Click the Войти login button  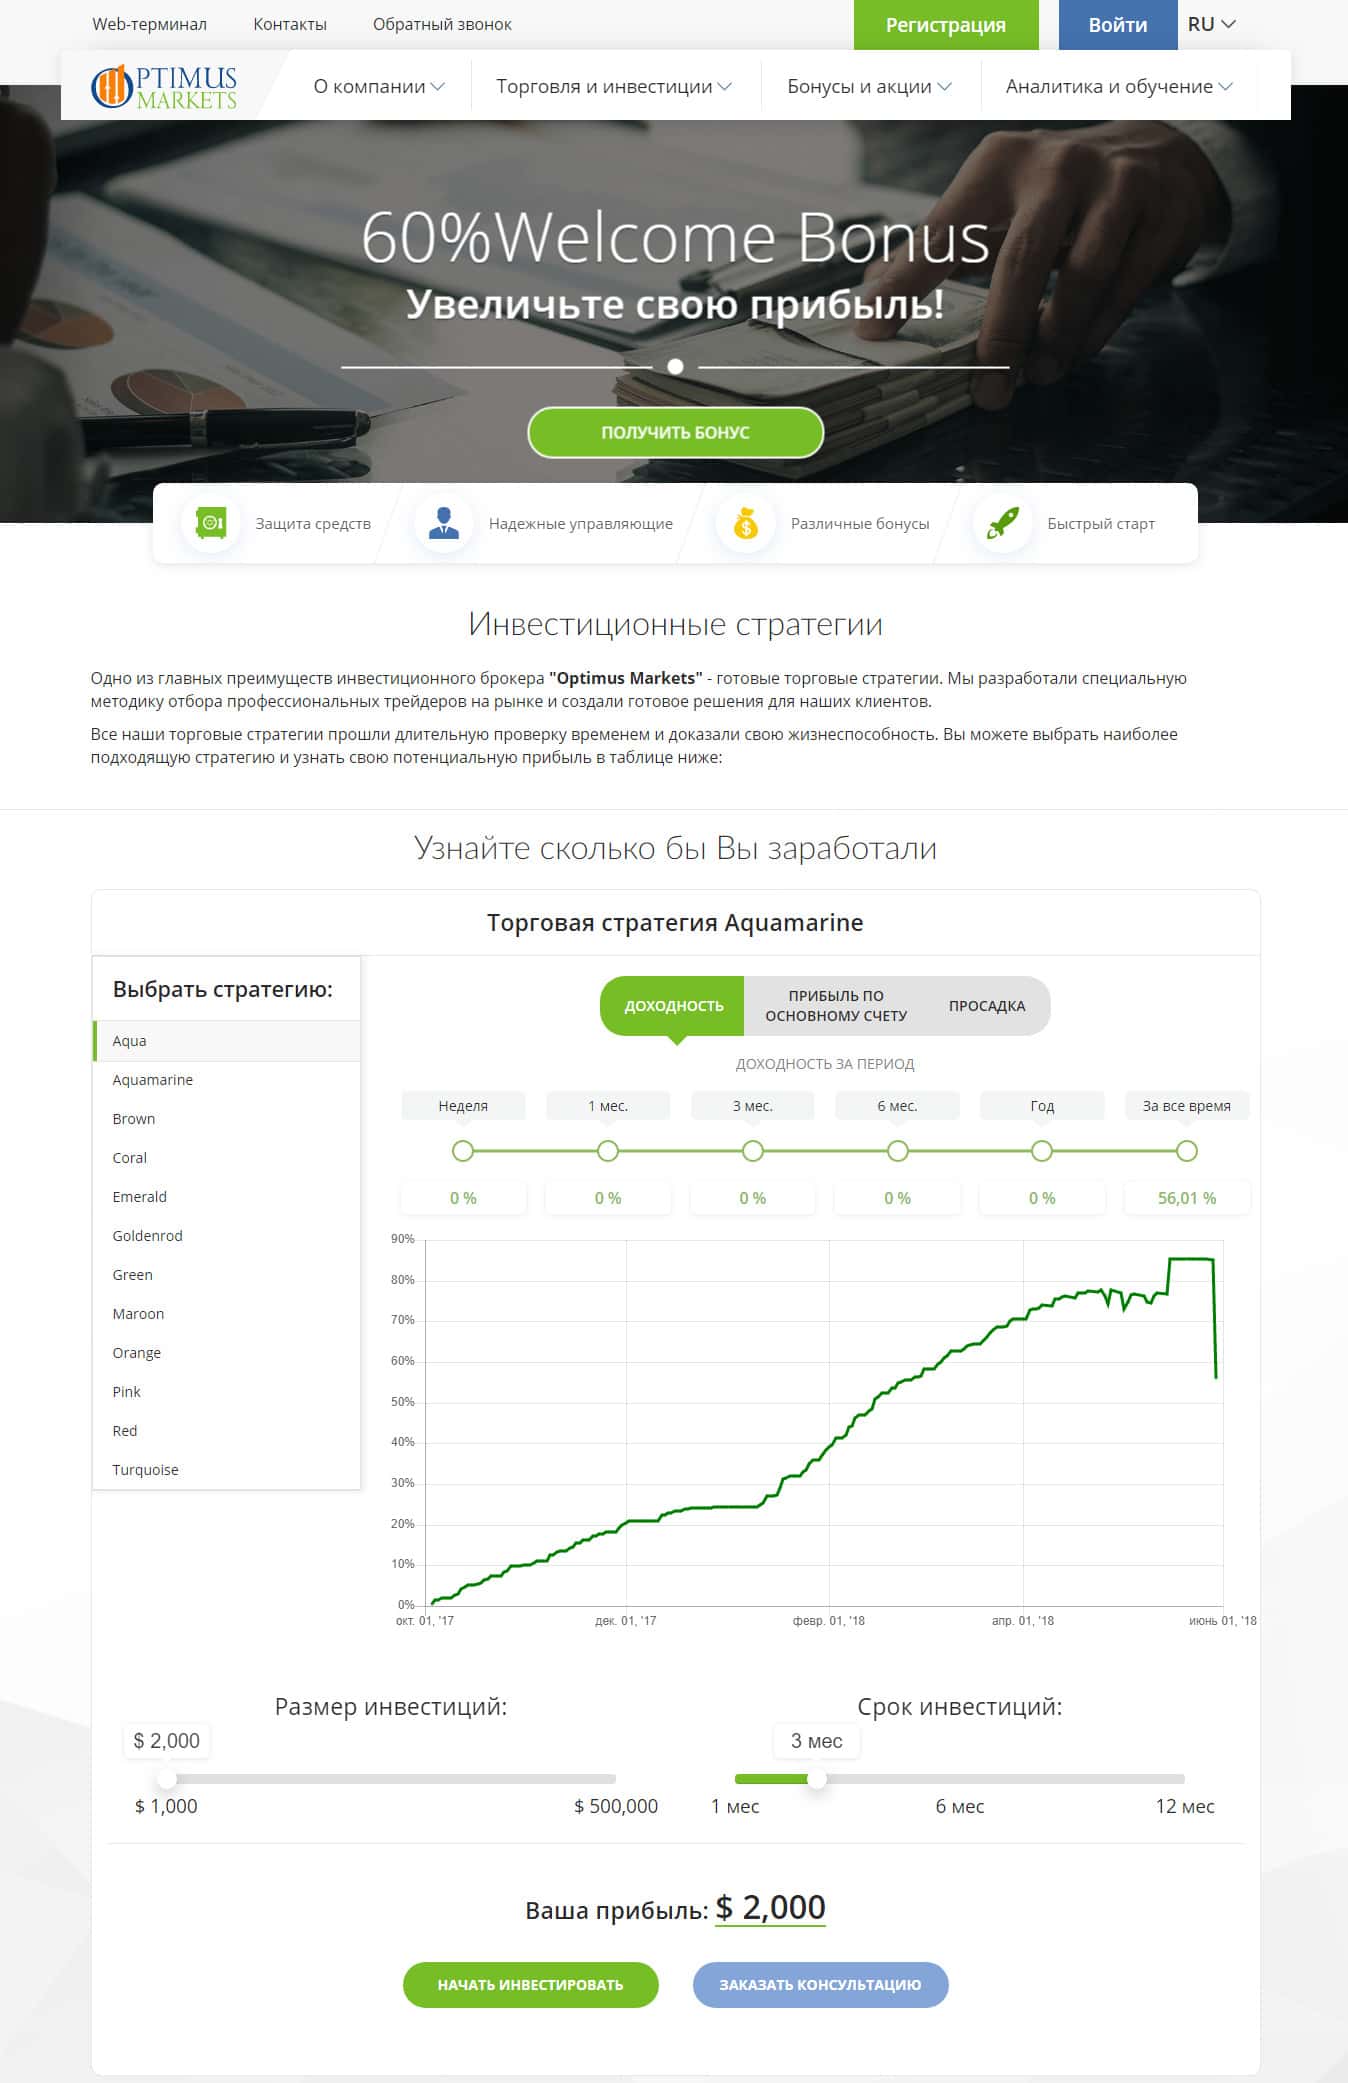(x=1118, y=25)
